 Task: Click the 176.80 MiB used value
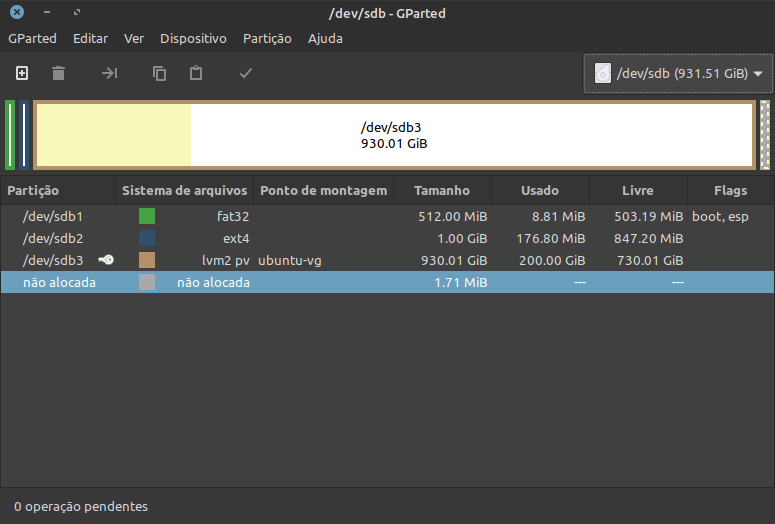[551, 238]
